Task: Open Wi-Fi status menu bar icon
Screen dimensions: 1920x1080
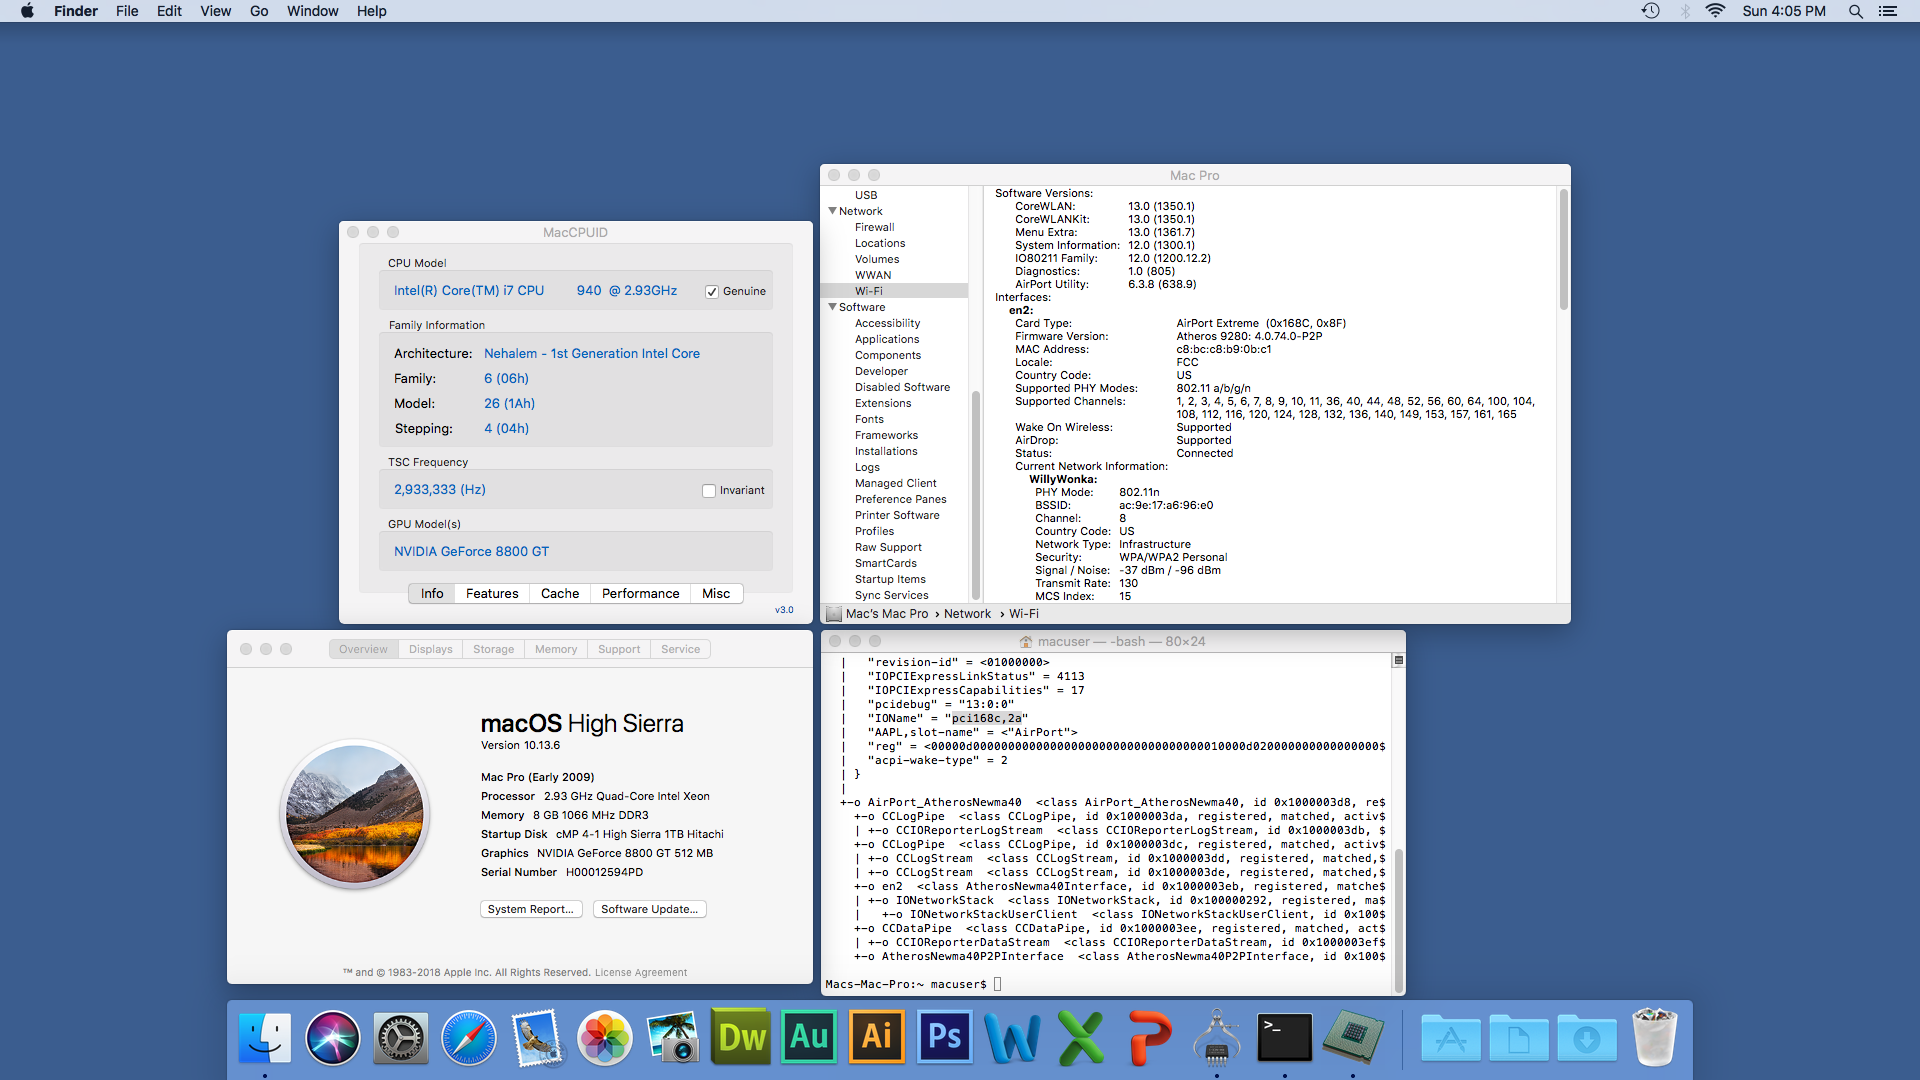Action: point(1716,11)
